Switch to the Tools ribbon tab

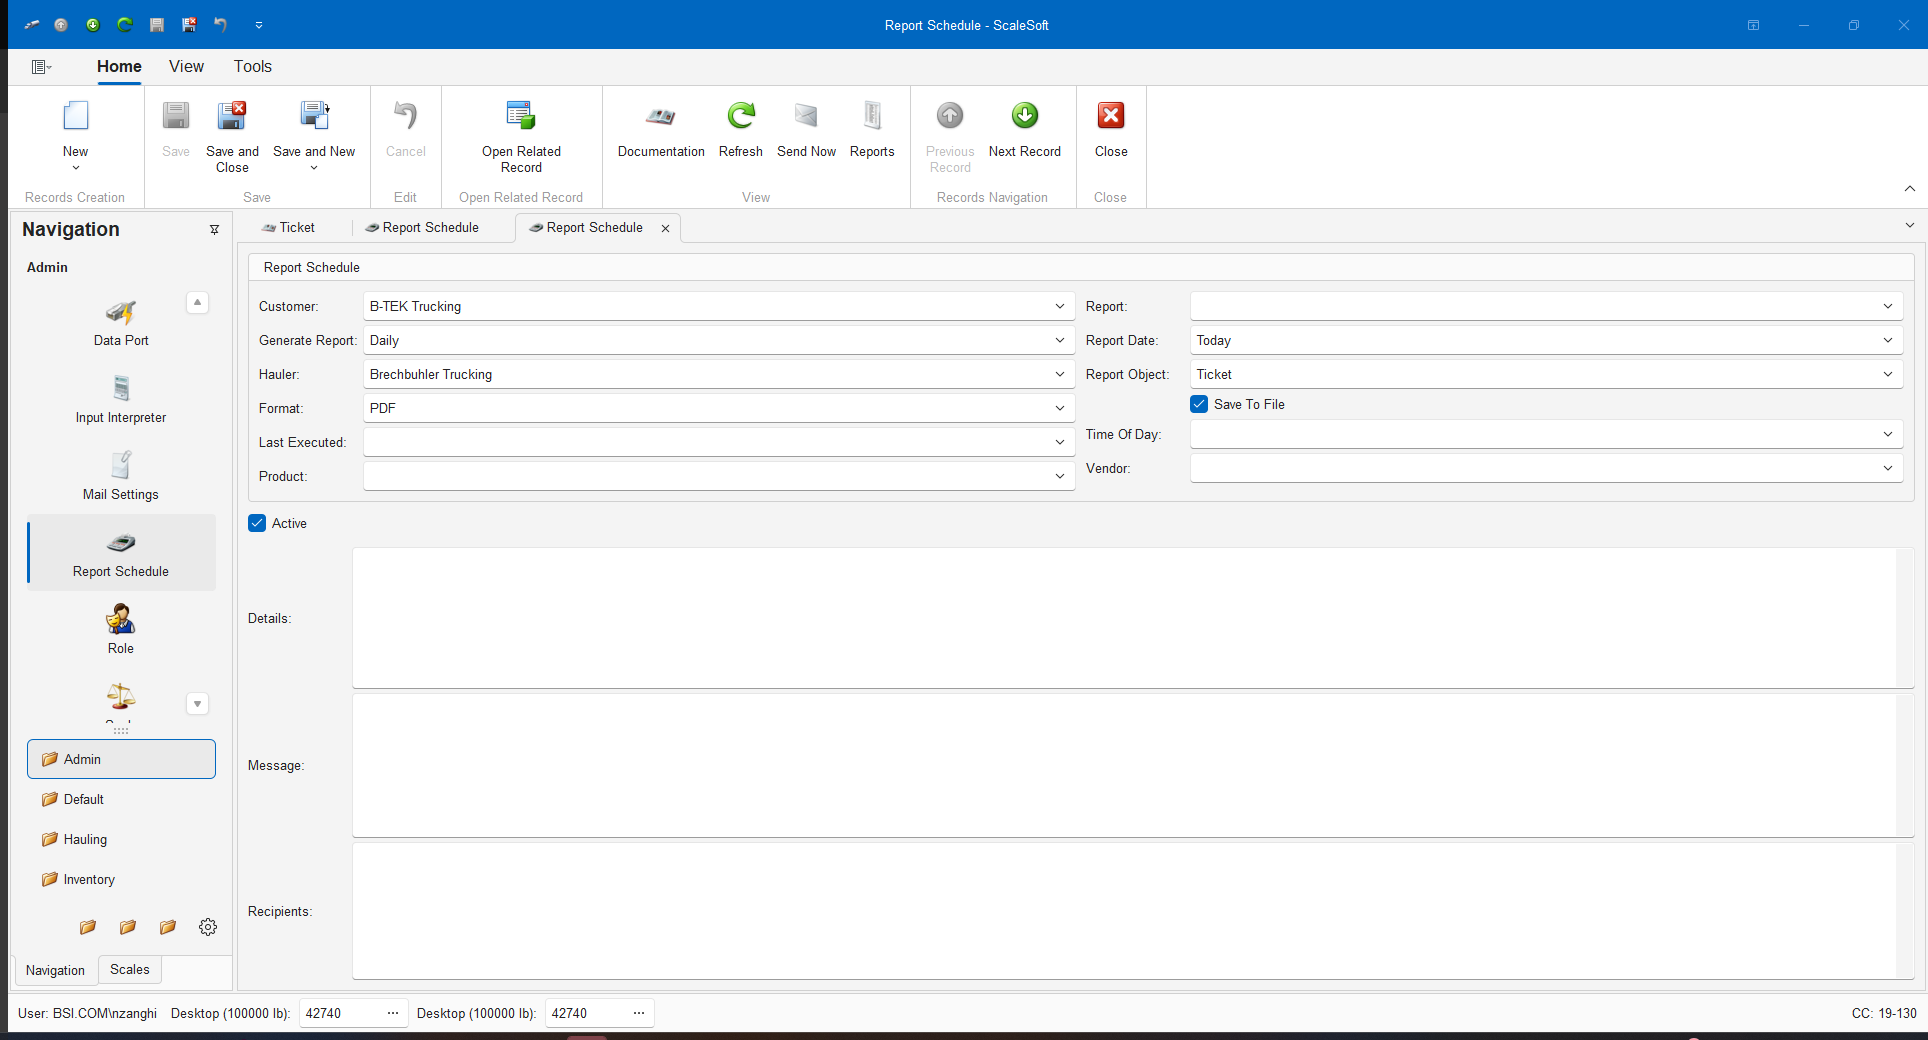(253, 66)
